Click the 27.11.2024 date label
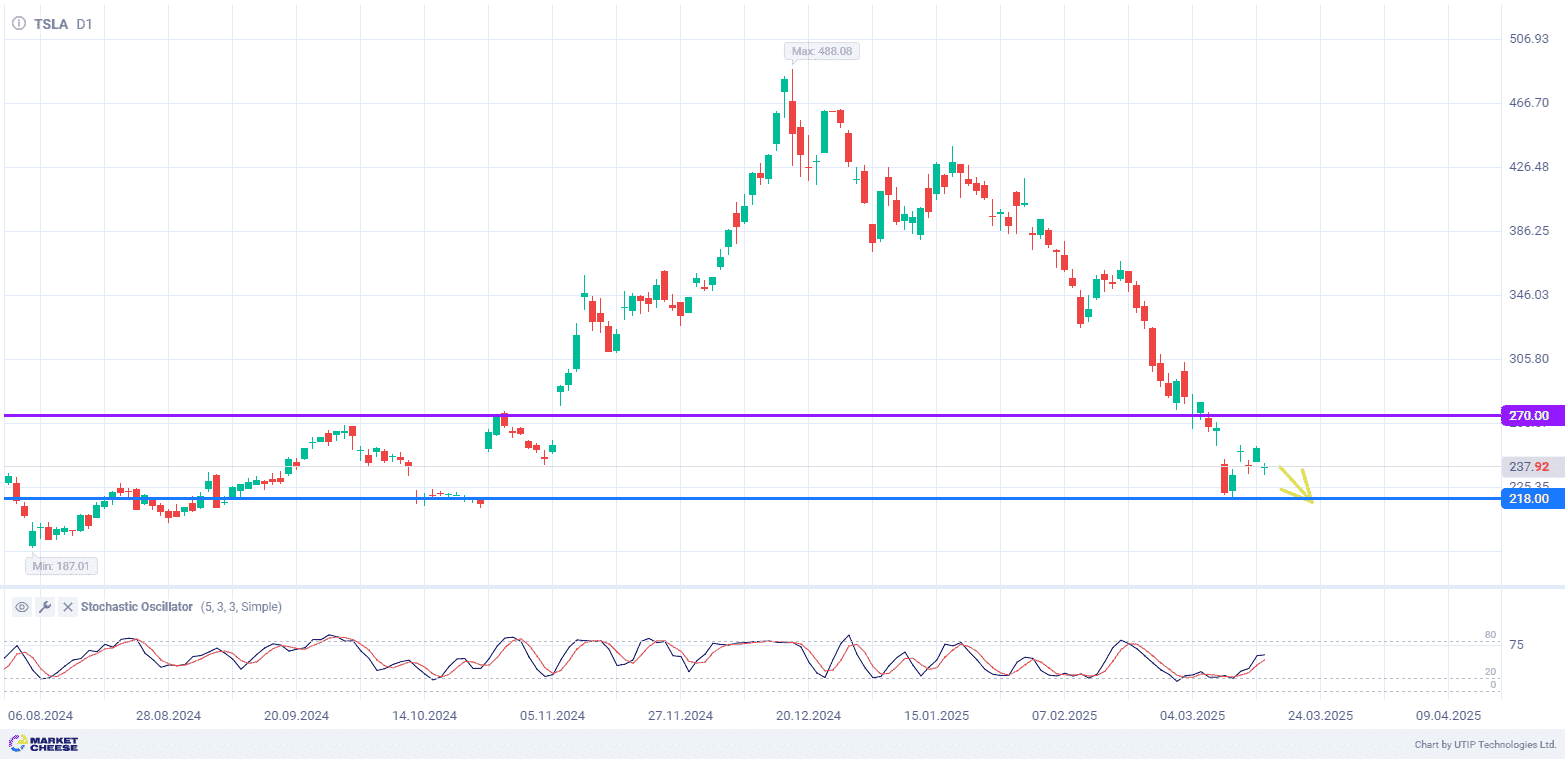 680,716
